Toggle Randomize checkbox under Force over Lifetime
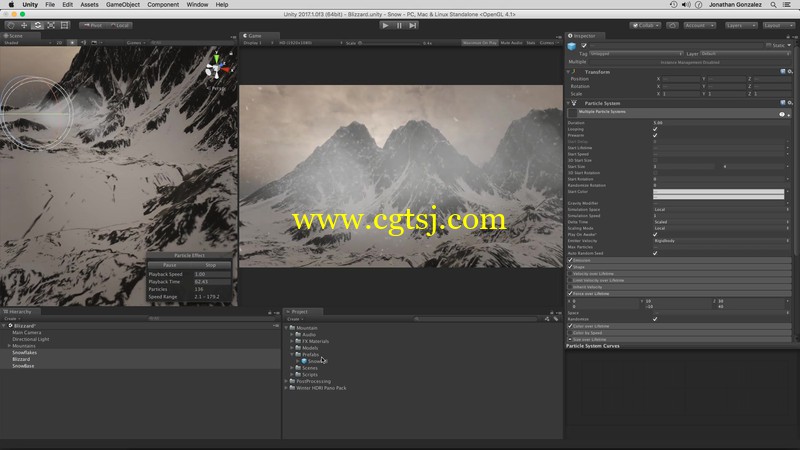 tap(655, 319)
